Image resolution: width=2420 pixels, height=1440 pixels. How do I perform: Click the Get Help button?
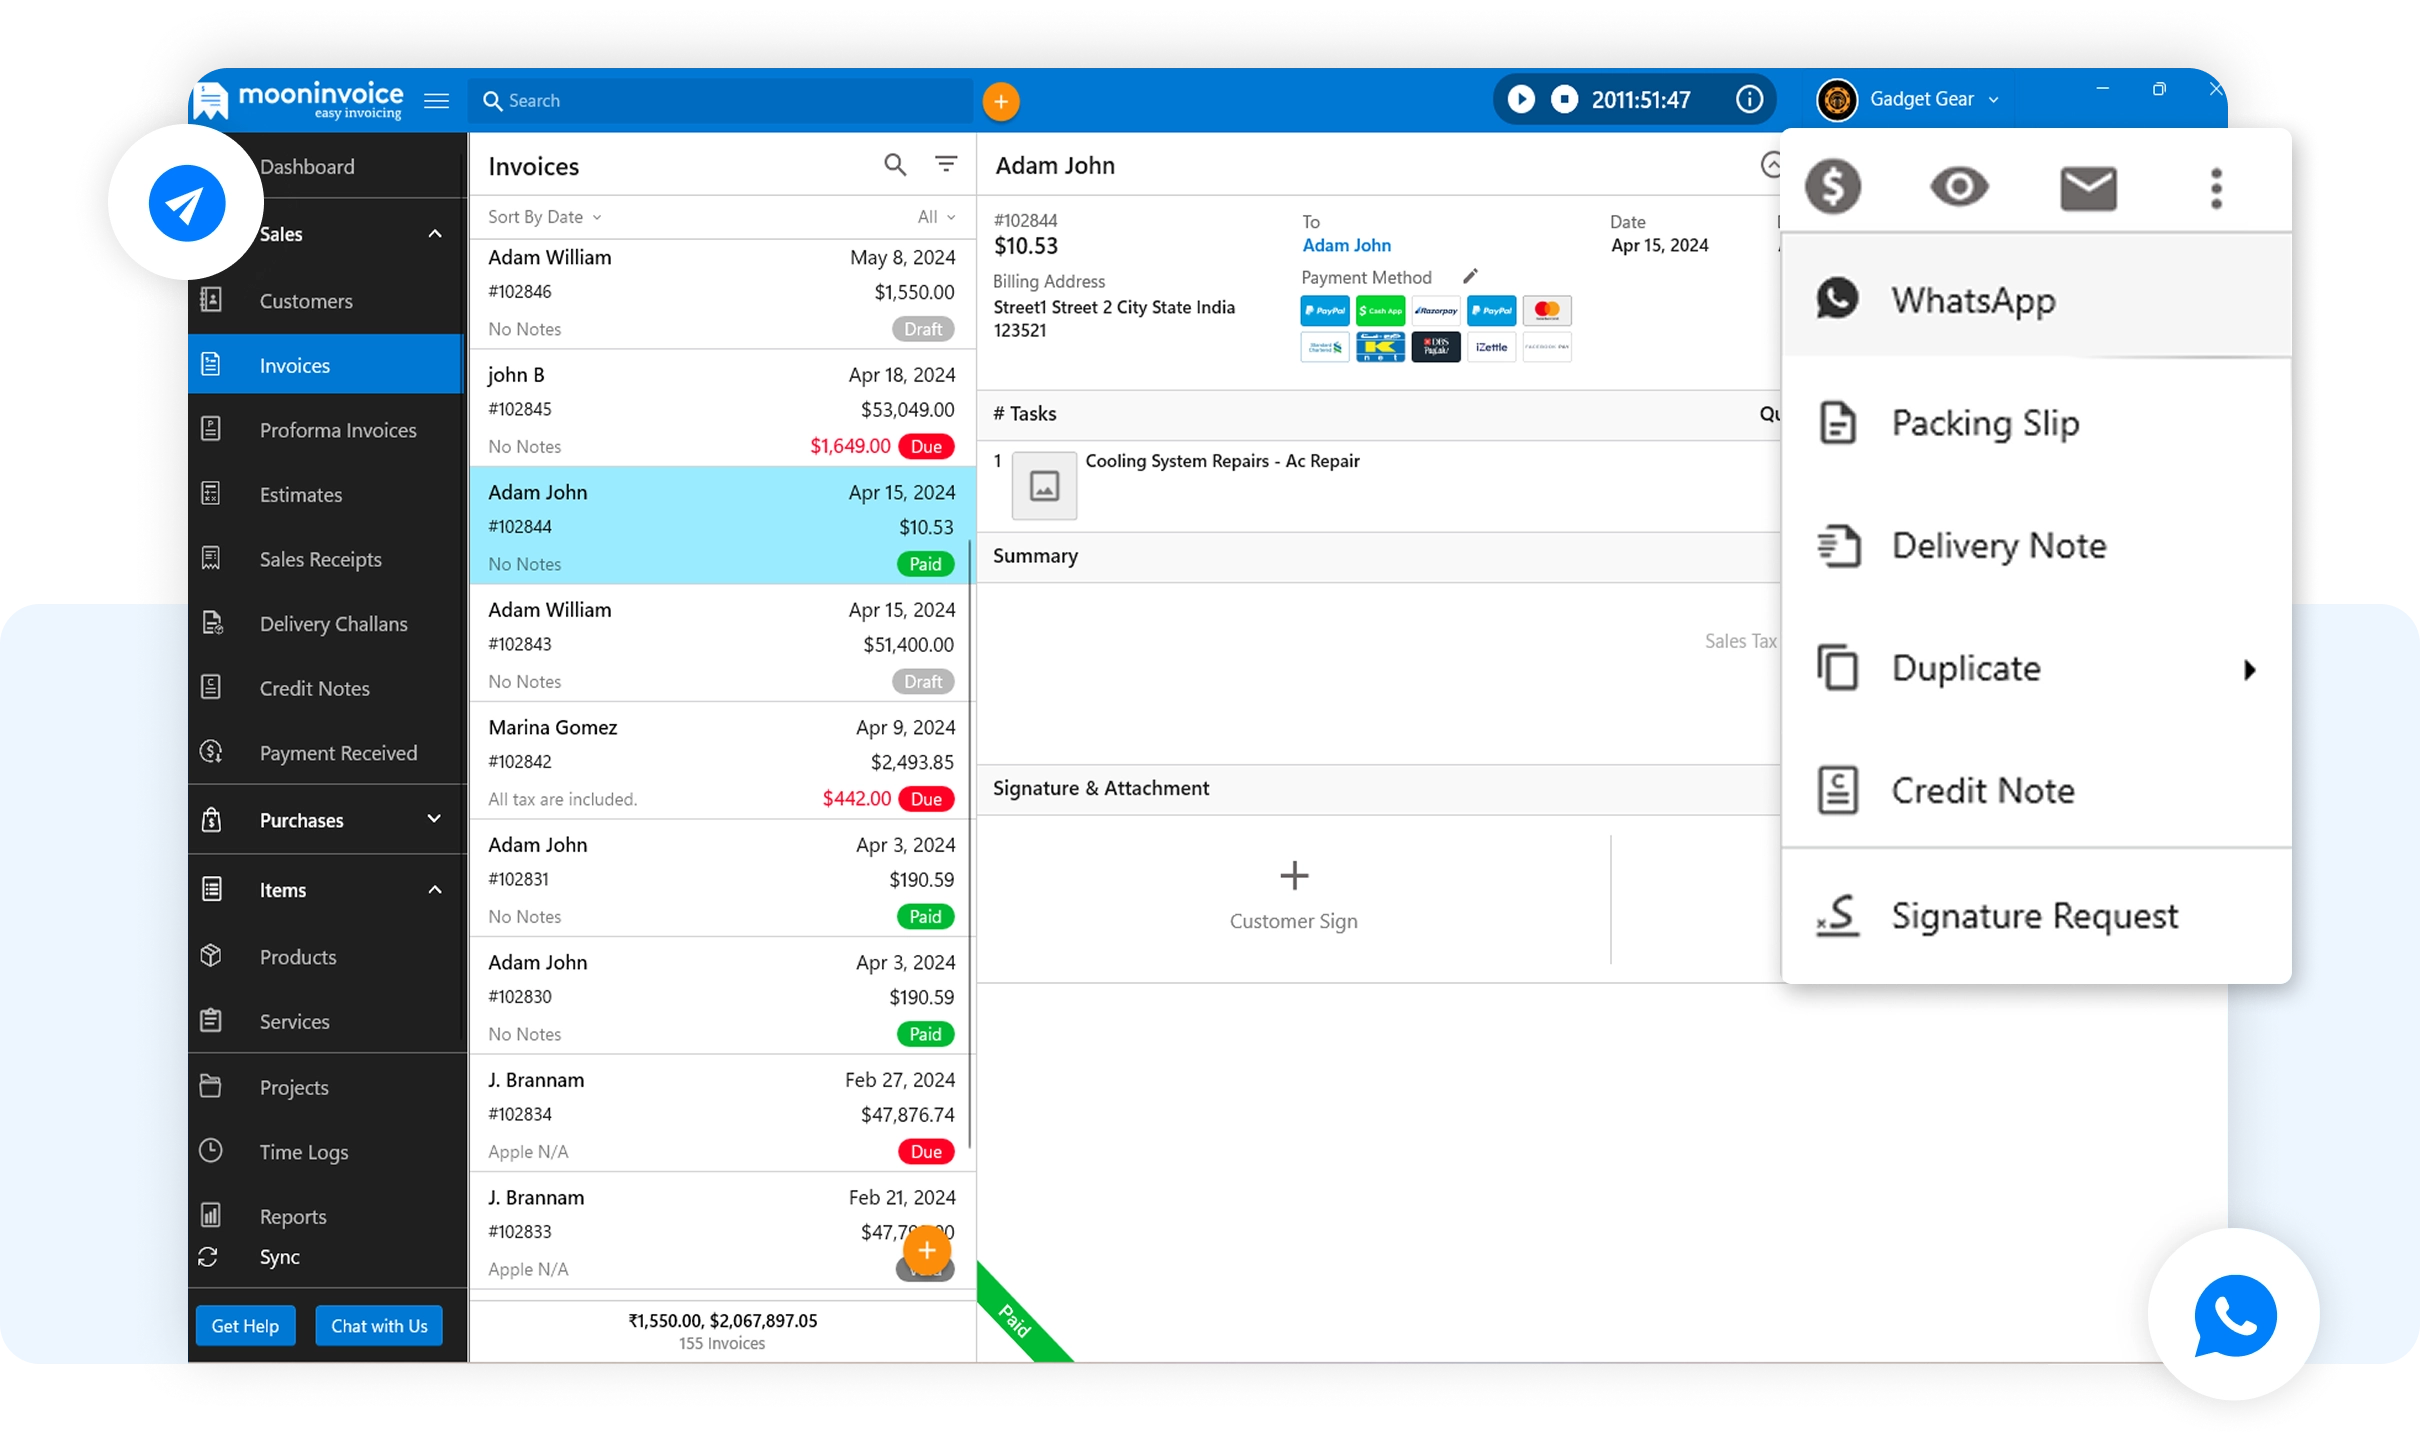[245, 1326]
